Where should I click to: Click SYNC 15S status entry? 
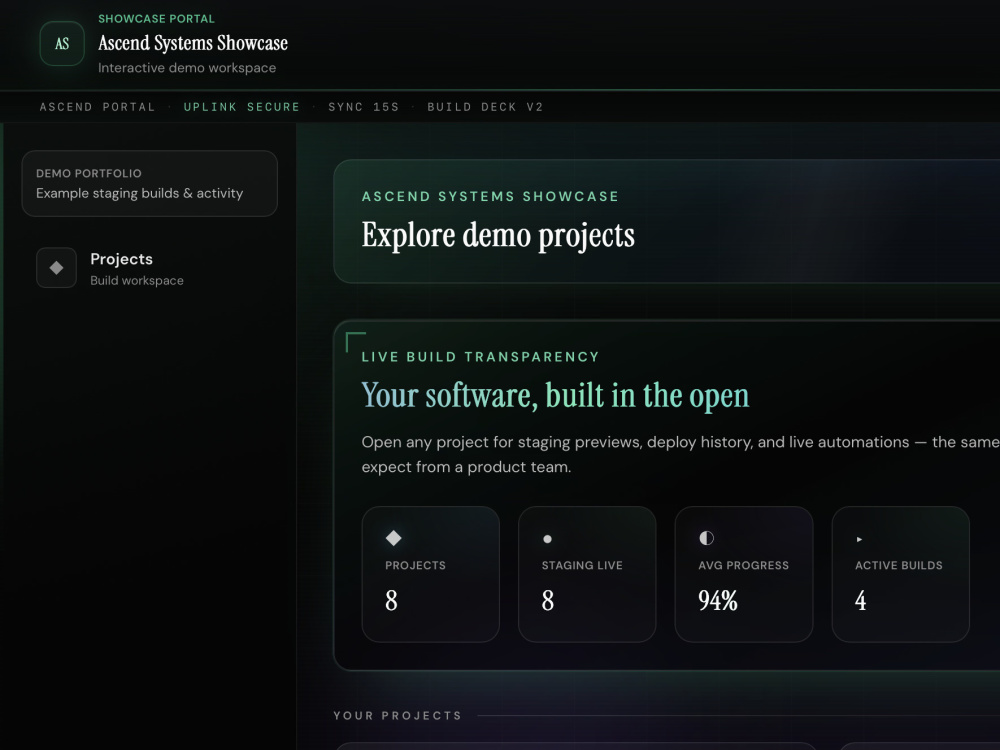tap(364, 107)
